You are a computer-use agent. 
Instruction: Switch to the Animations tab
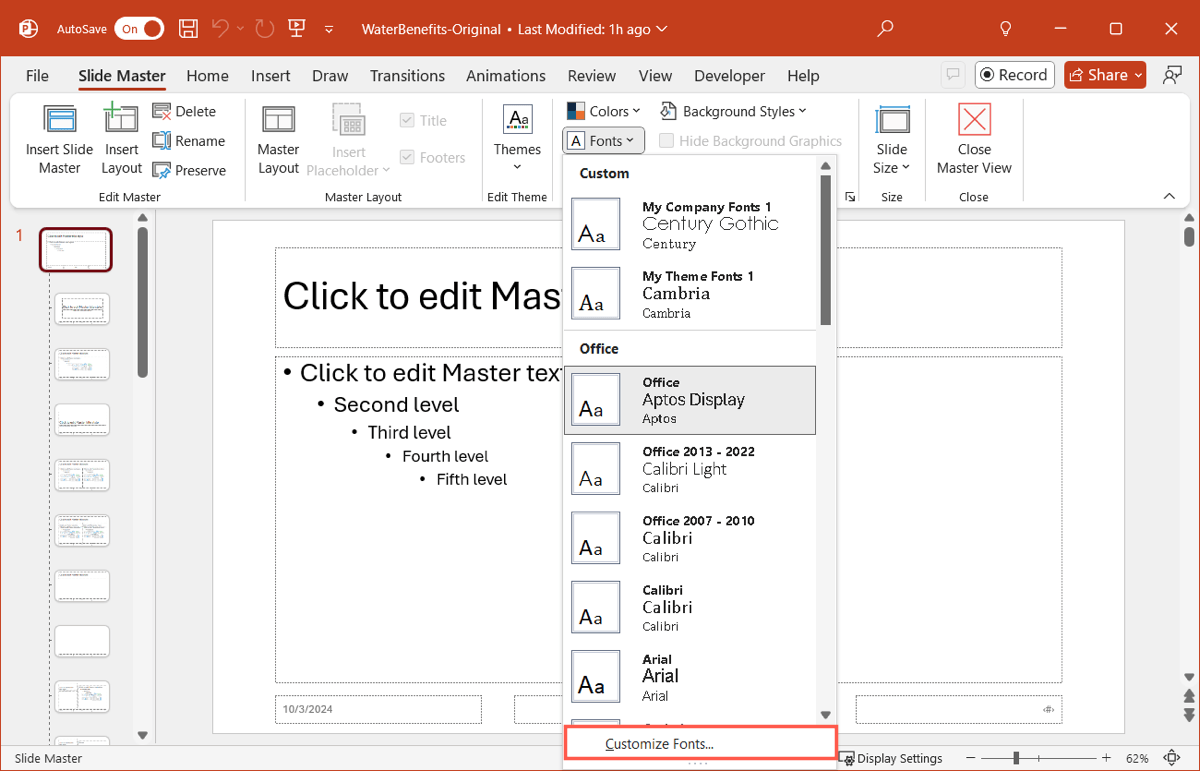pos(506,75)
